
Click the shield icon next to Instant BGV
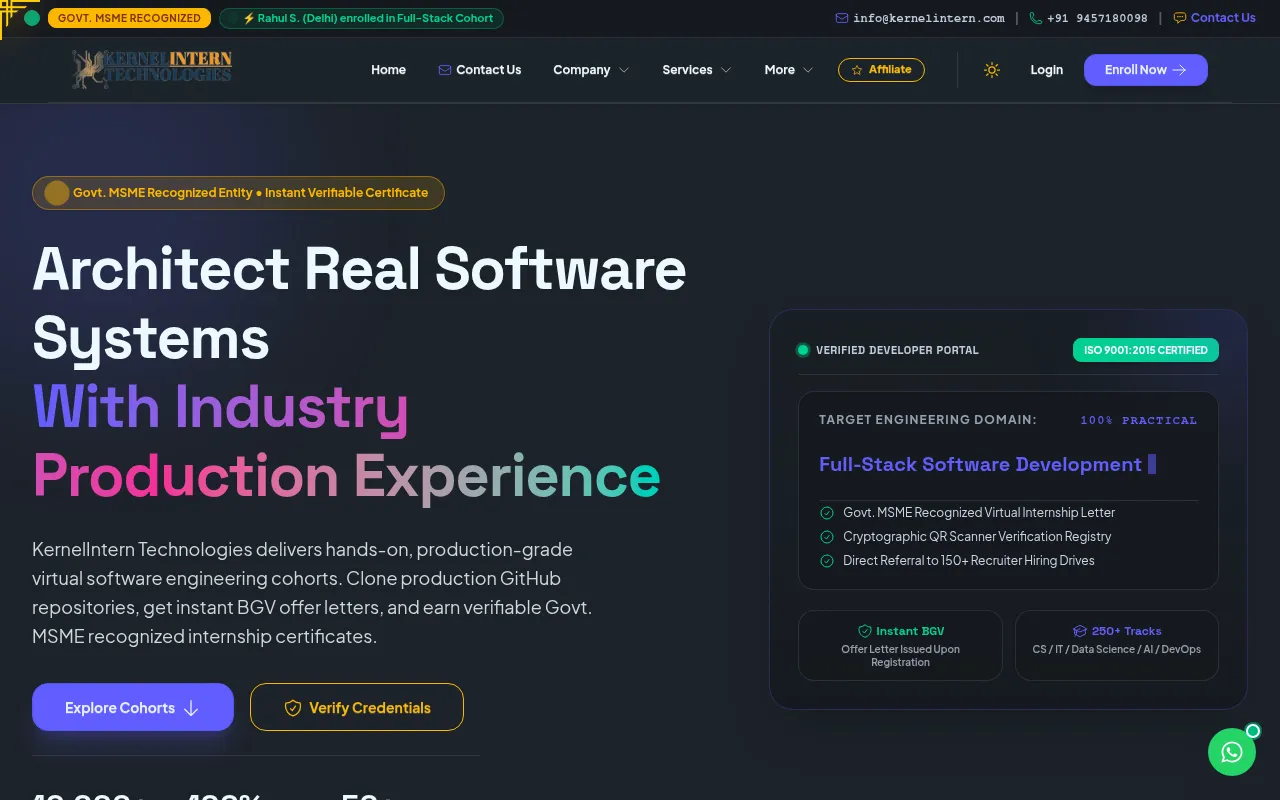(x=865, y=631)
